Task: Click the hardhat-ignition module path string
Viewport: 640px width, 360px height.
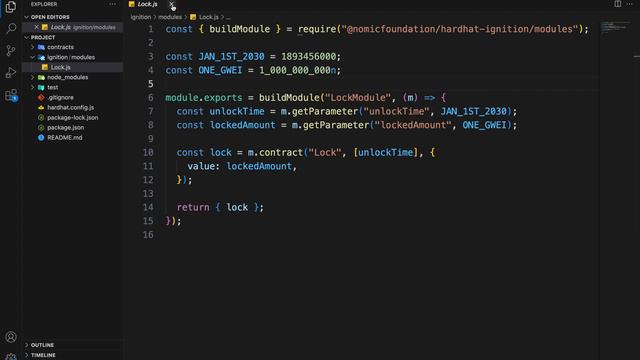Action: [x=460, y=29]
